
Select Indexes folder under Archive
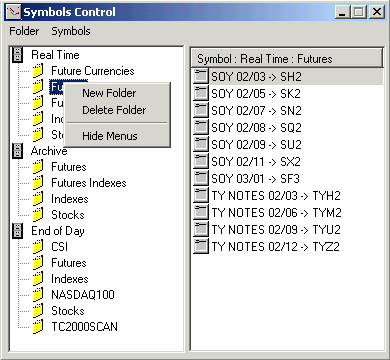coord(70,199)
